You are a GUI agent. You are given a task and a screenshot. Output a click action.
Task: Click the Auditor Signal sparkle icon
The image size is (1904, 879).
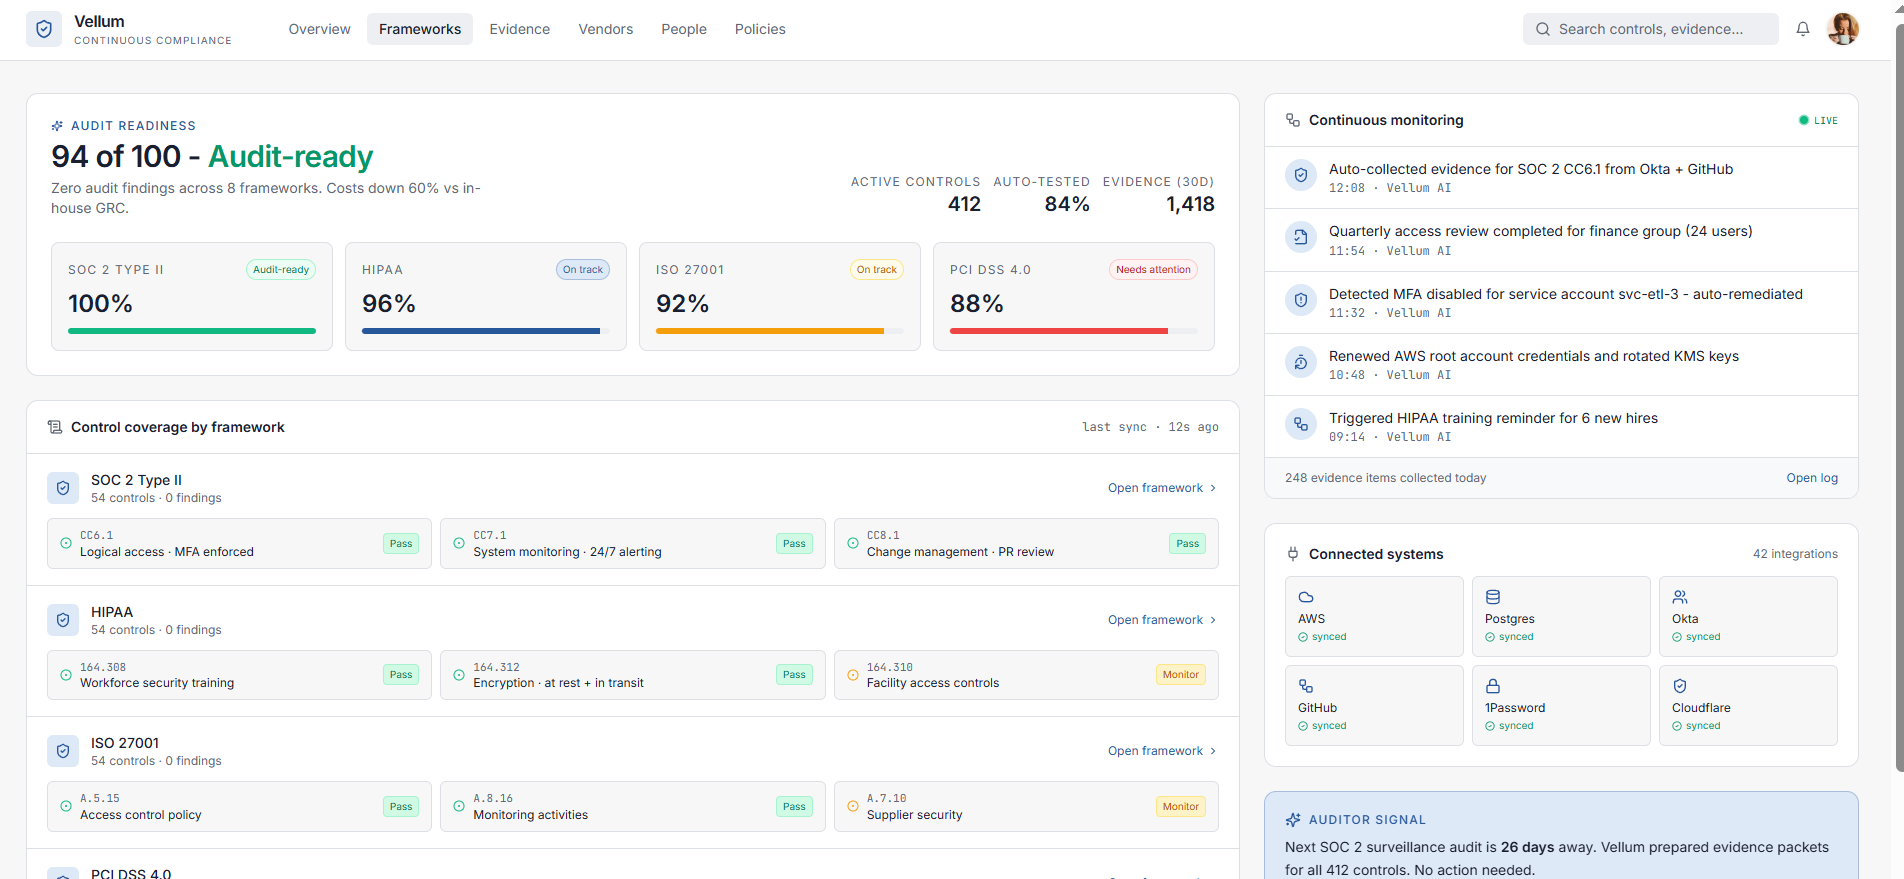(x=1293, y=820)
